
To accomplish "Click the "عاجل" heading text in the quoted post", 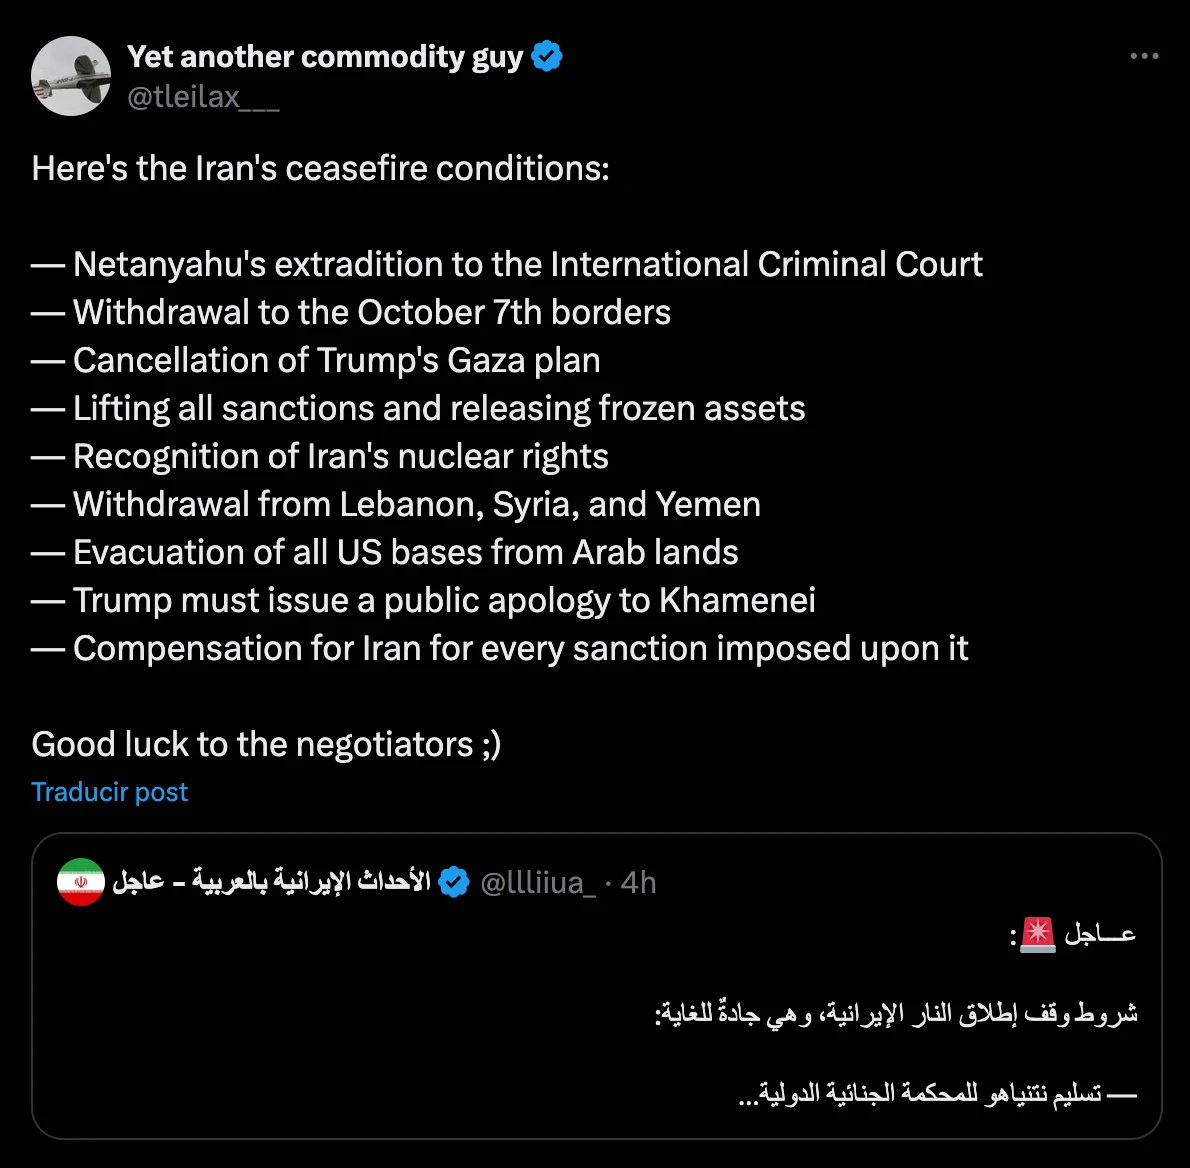I will tap(1100, 934).
